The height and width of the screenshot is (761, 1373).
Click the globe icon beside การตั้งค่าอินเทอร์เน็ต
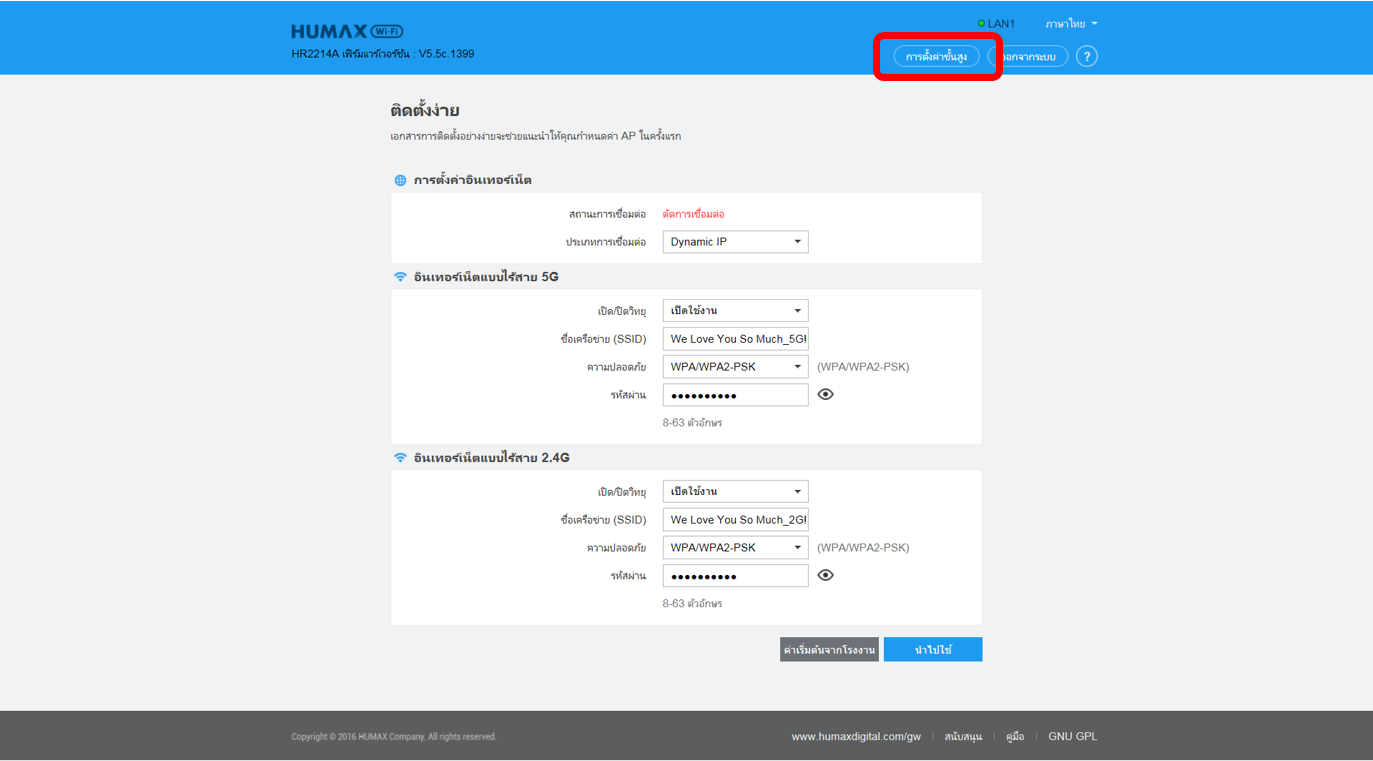tap(400, 181)
